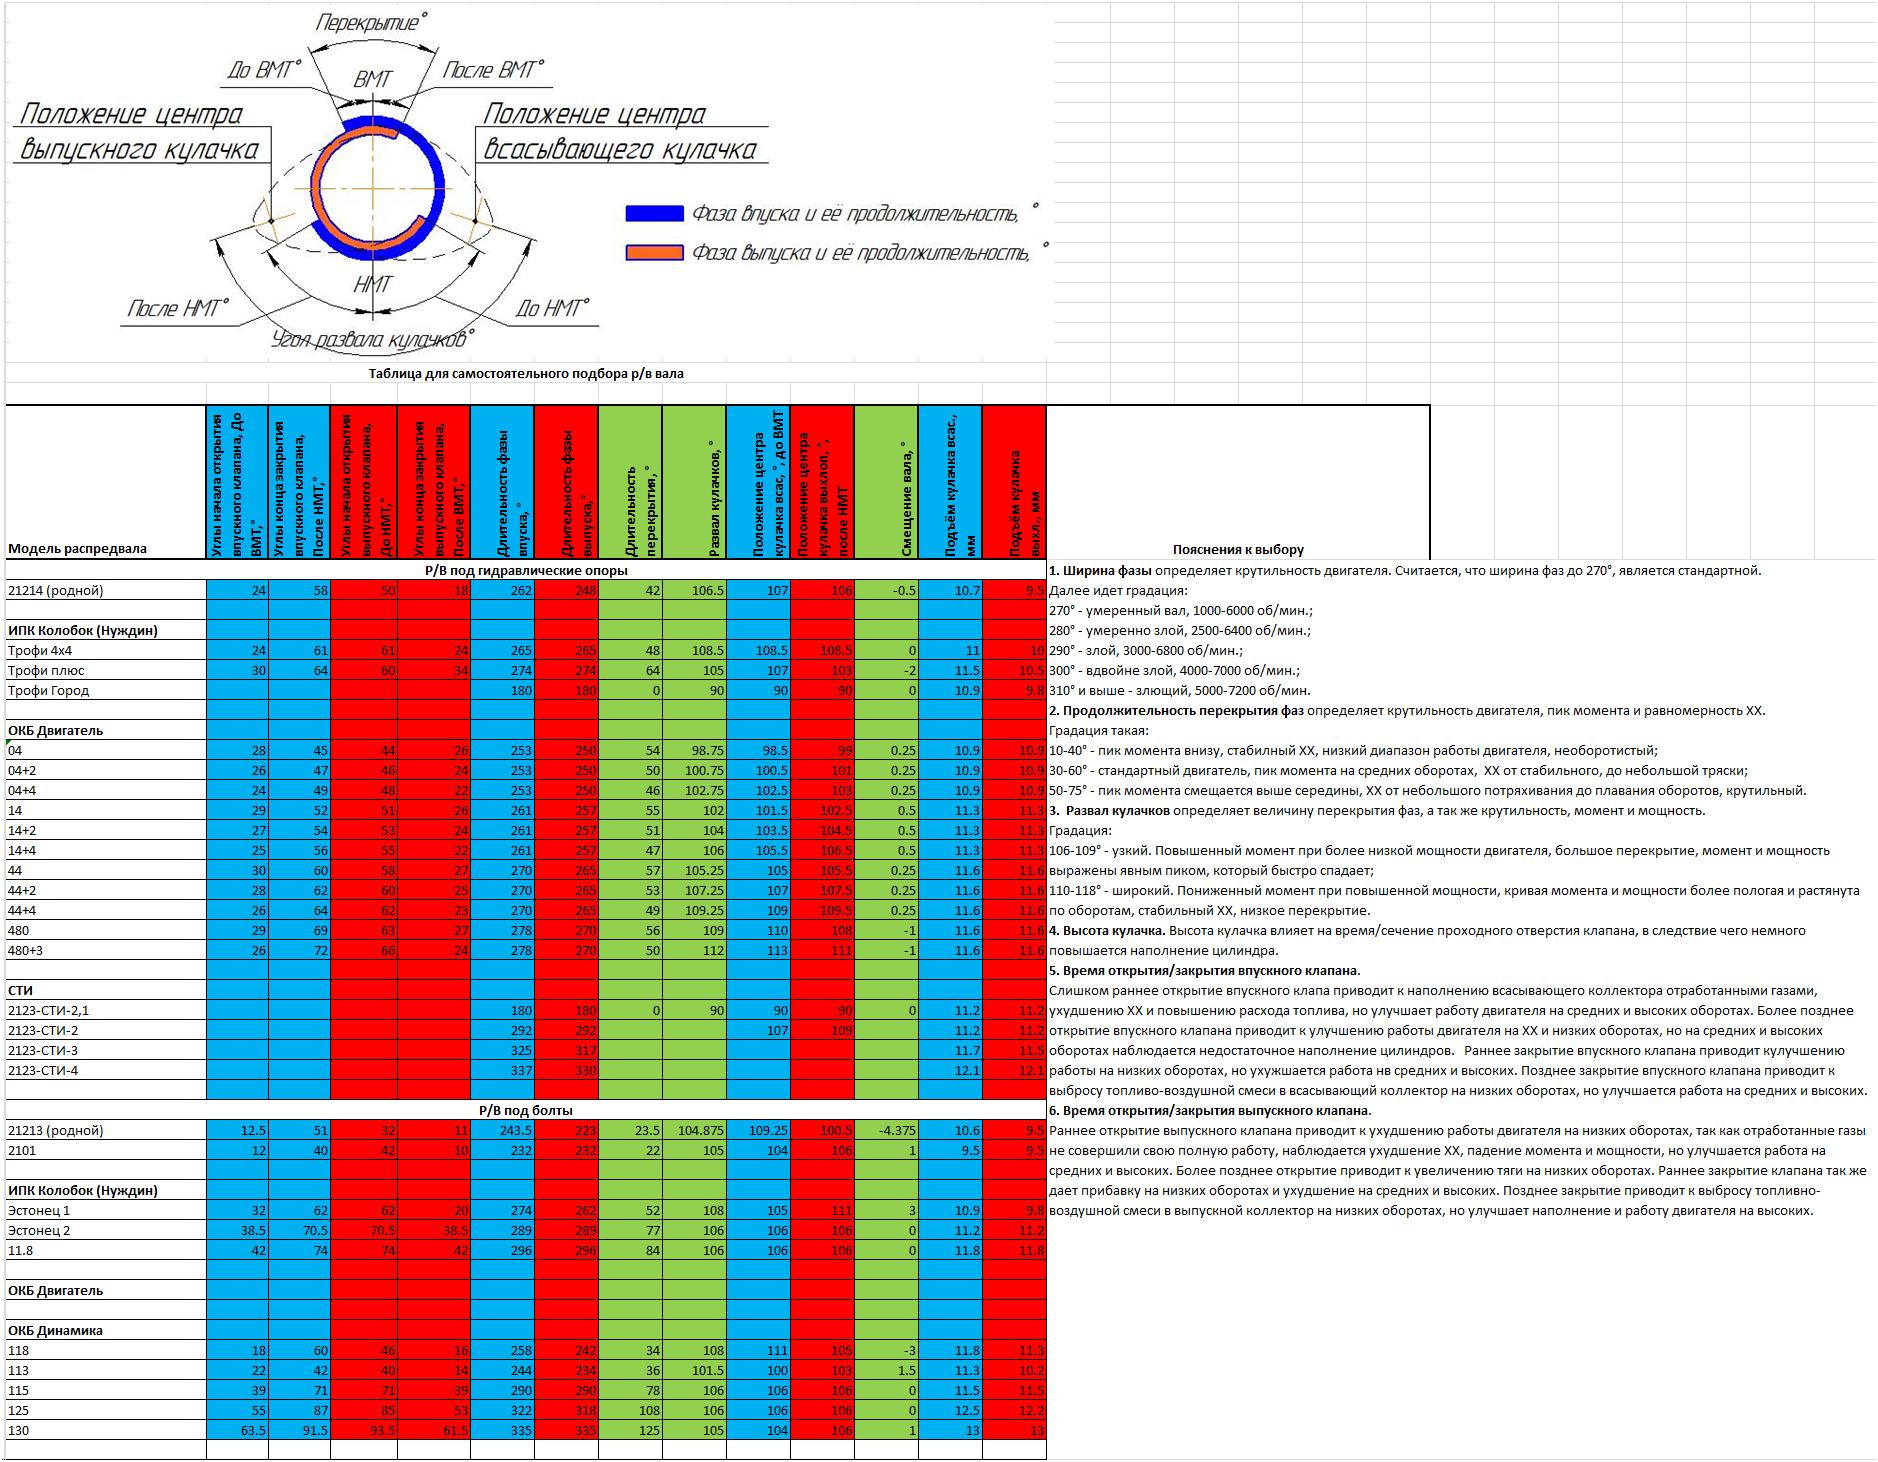The height and width of the screenshot is (1462, 1878).
Task: Click explanation heading '3. Развал кулачков'
Action: coord(1110,810)
